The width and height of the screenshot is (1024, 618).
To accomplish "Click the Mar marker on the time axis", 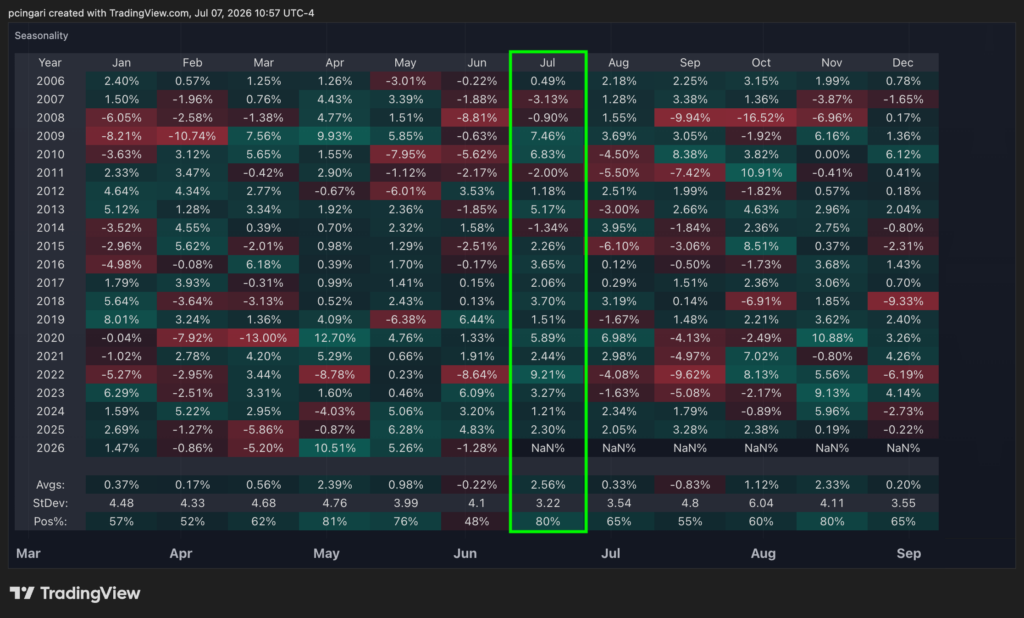I will (x=28, y=553).
